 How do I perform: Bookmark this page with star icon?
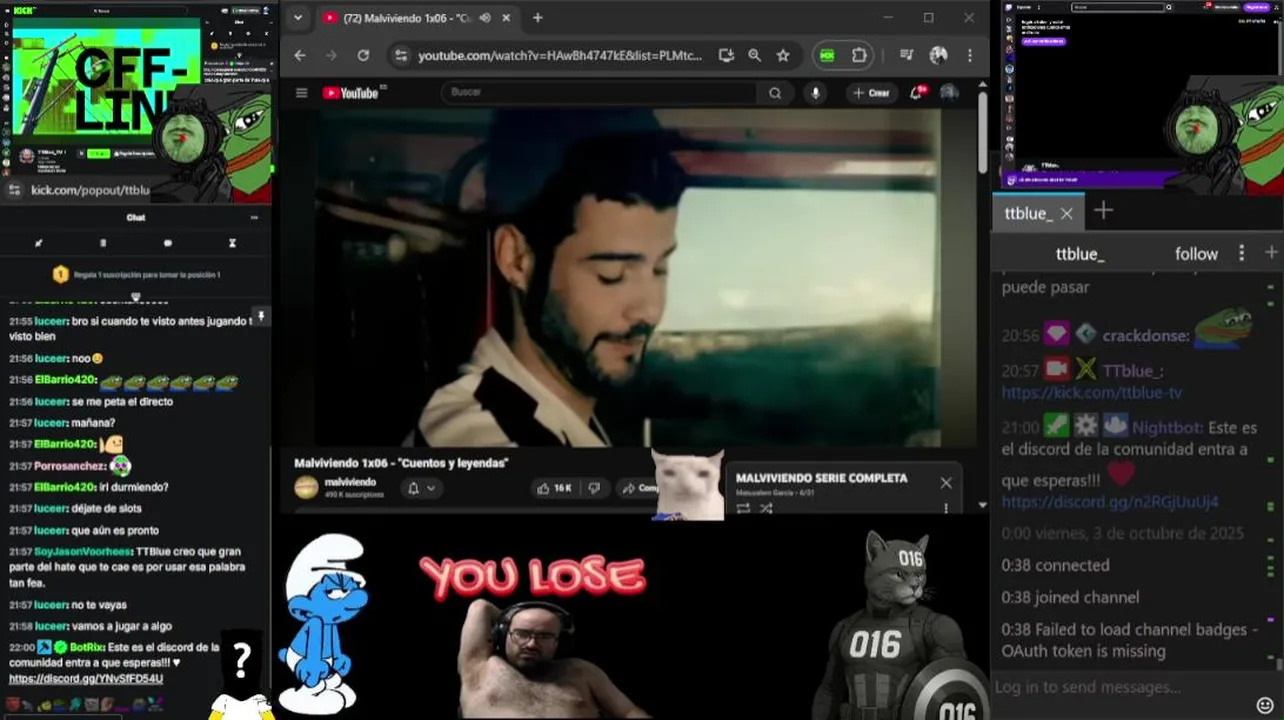[782, 56]
